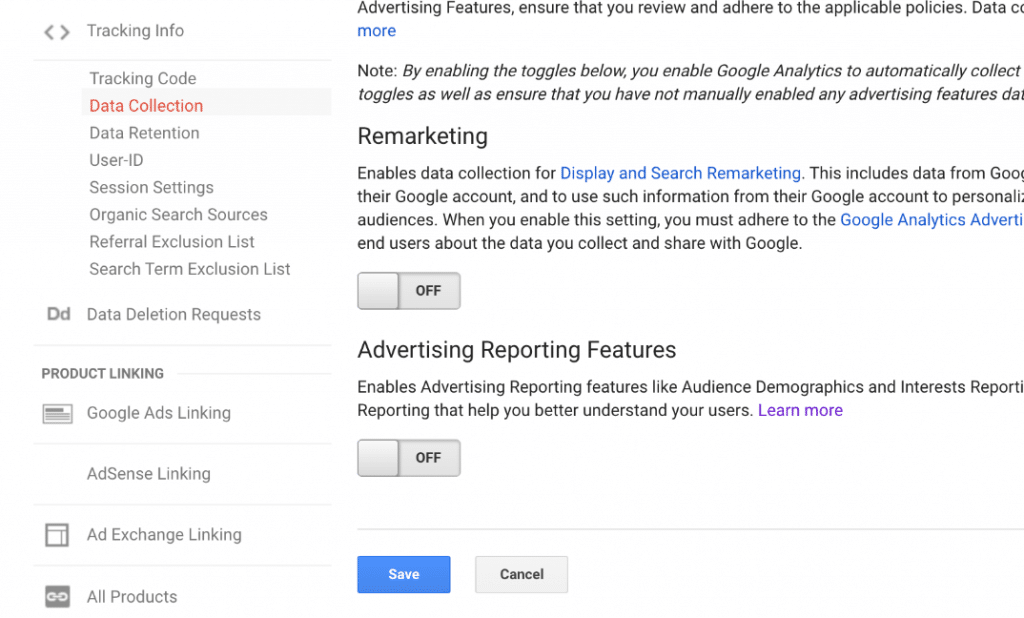1024x618 pixels.
Task: Click the Google Ads Linking icon
Action: pos(57,414)
